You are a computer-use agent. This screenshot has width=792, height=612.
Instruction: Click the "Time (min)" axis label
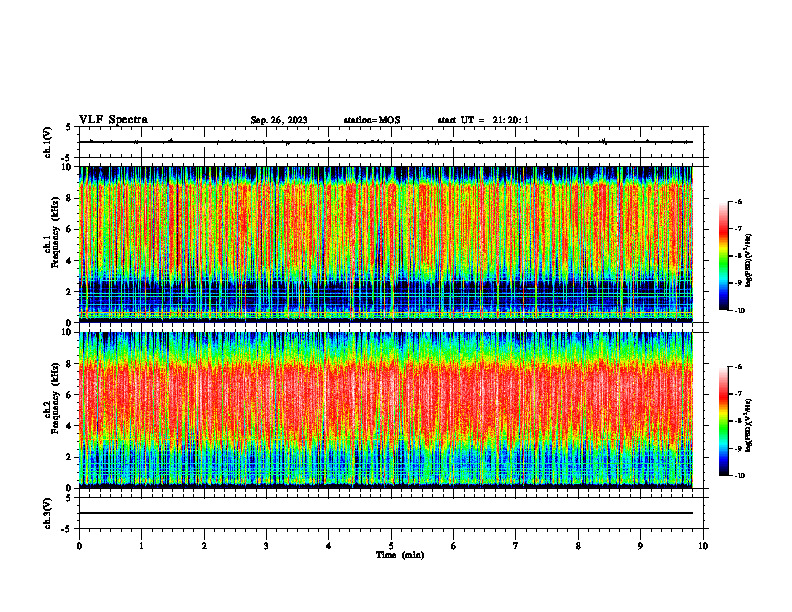(x=400, y=555)
